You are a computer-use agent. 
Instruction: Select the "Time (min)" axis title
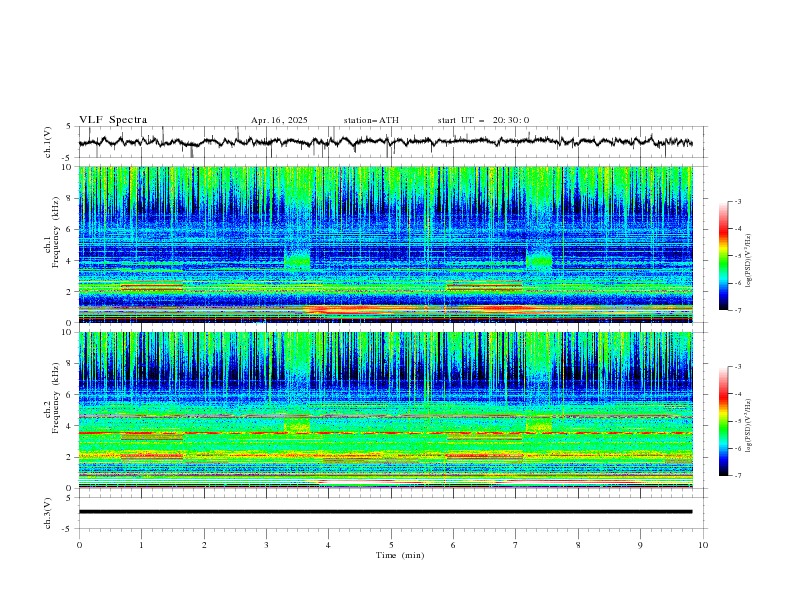click(x=400, y=555)
